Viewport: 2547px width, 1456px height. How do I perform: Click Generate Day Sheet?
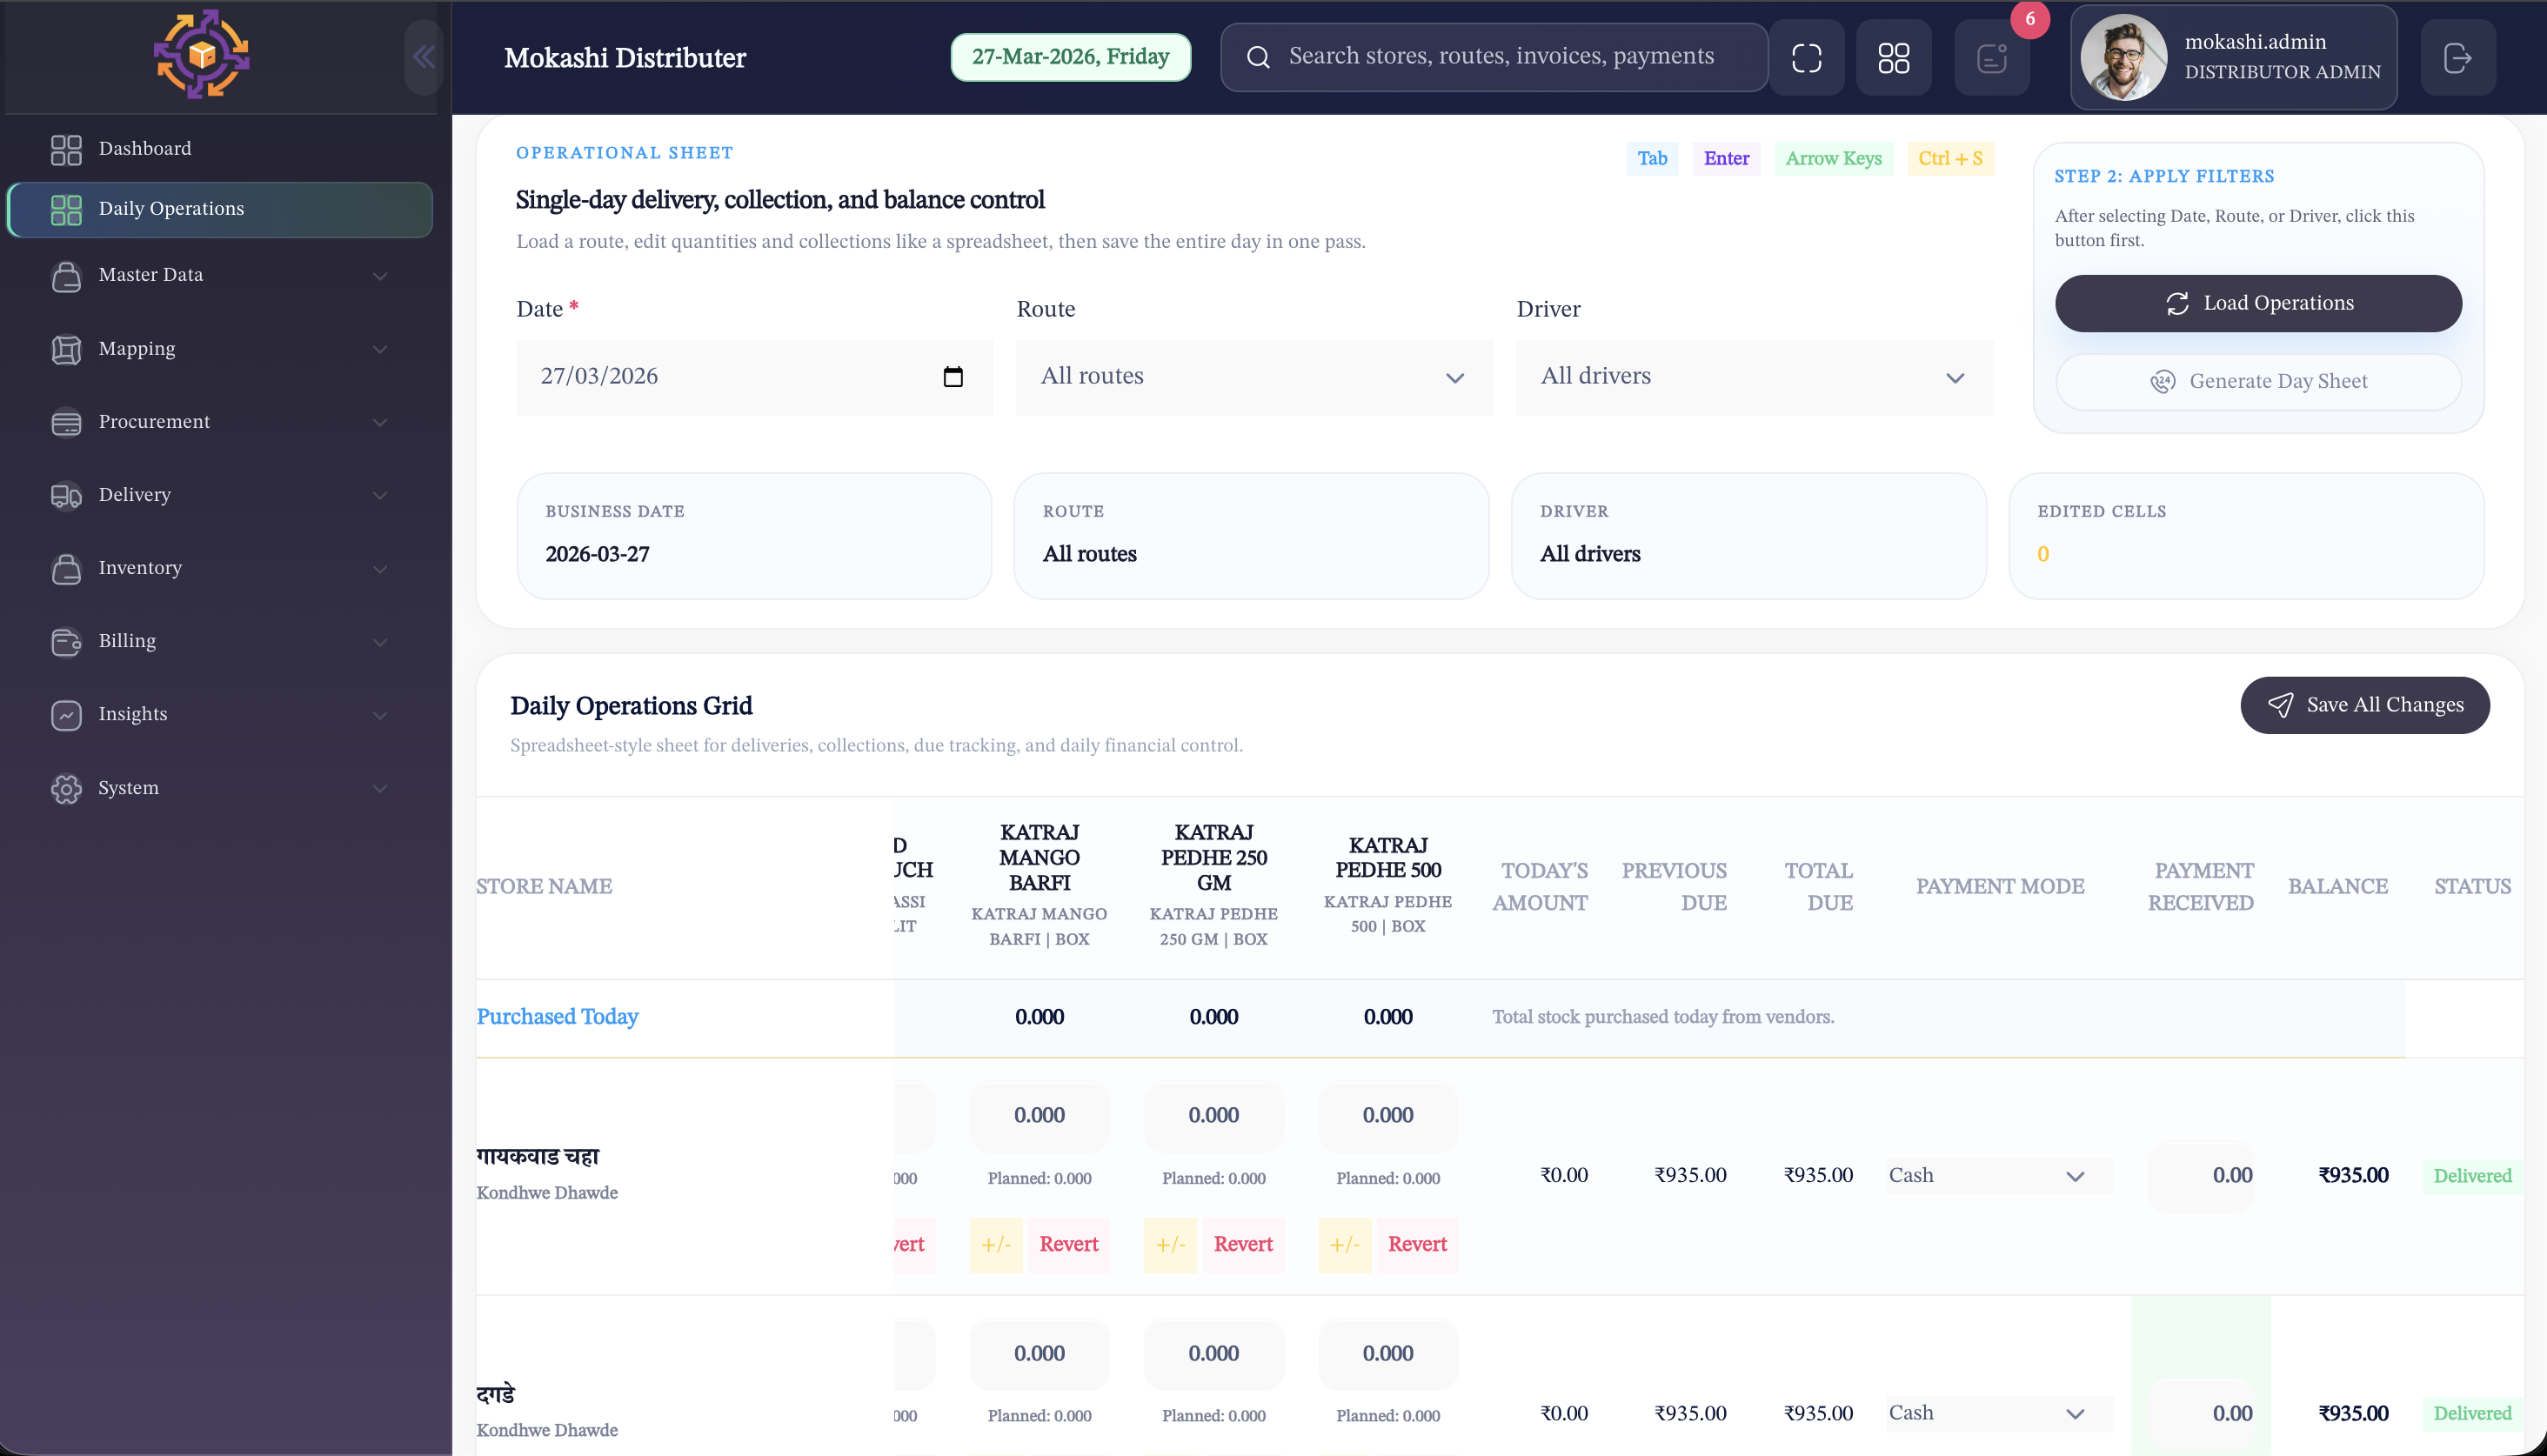(2258, 381)
